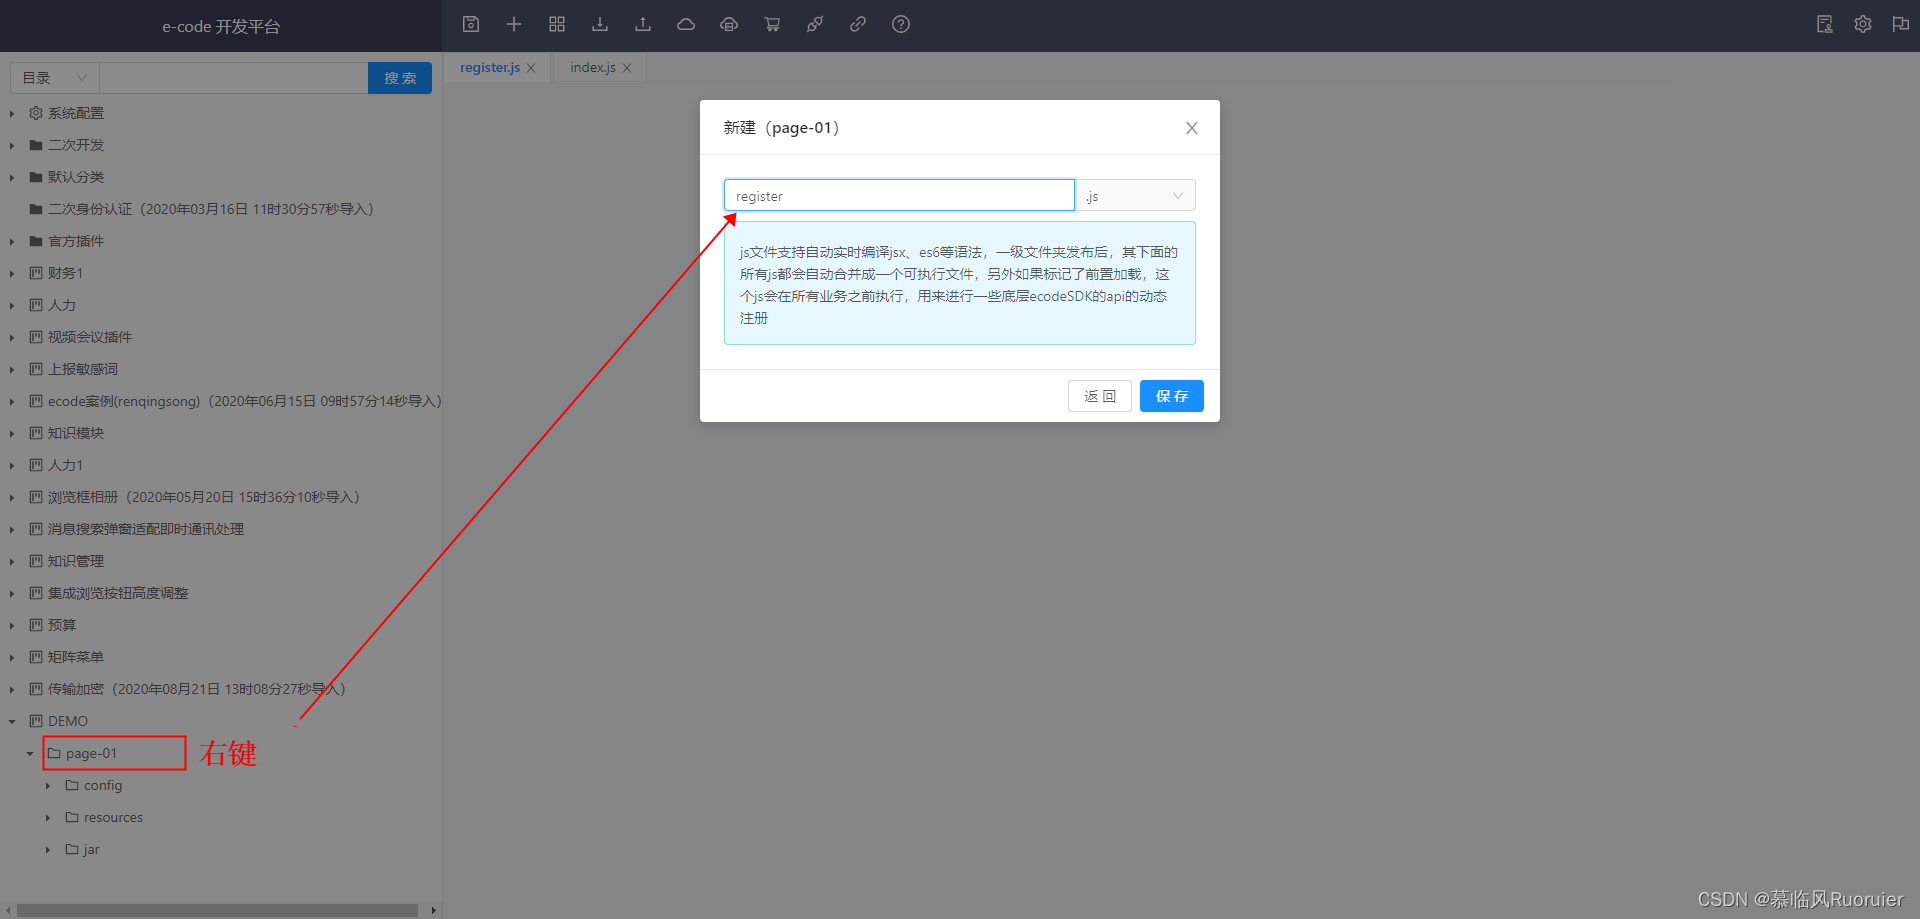The height and width of the screenshot is (919, 1920).
Task: Open the shopping cart icon
Action: [x=772, y=24]
